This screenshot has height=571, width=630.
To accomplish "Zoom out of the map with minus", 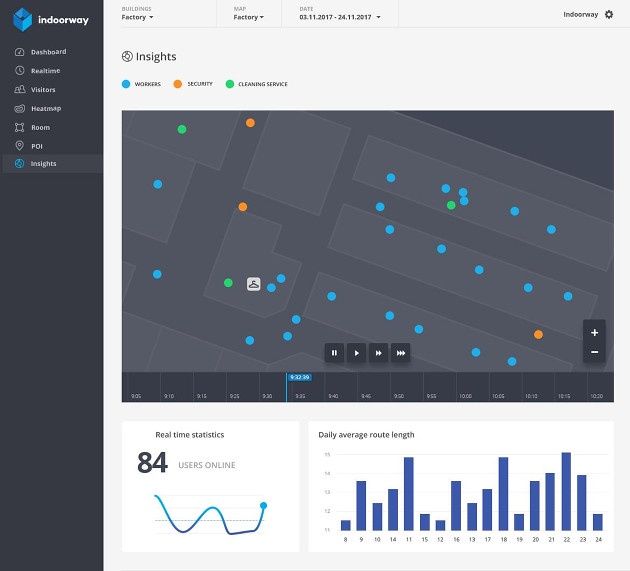I will 594,352.
